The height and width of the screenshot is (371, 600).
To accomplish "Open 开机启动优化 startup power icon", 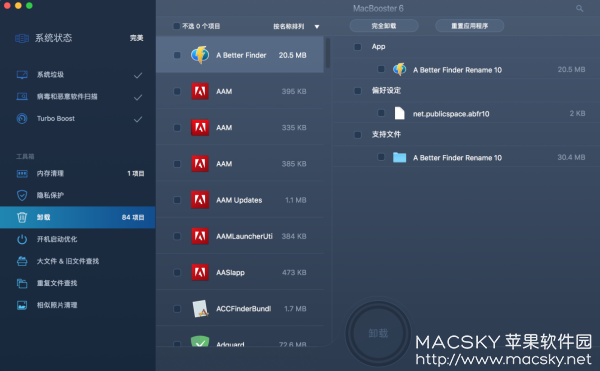I will click(22, 239).
